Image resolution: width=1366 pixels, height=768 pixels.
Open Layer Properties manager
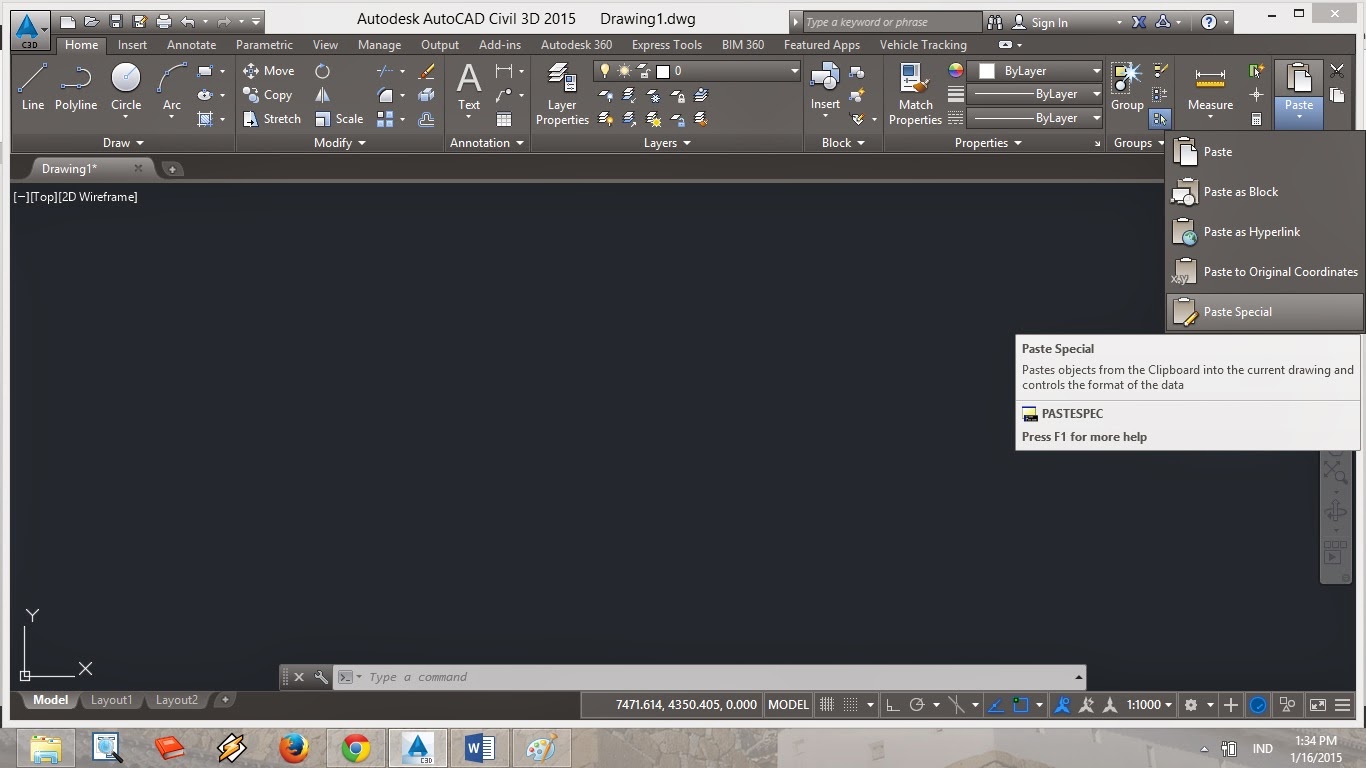click(x=562, y=94)
